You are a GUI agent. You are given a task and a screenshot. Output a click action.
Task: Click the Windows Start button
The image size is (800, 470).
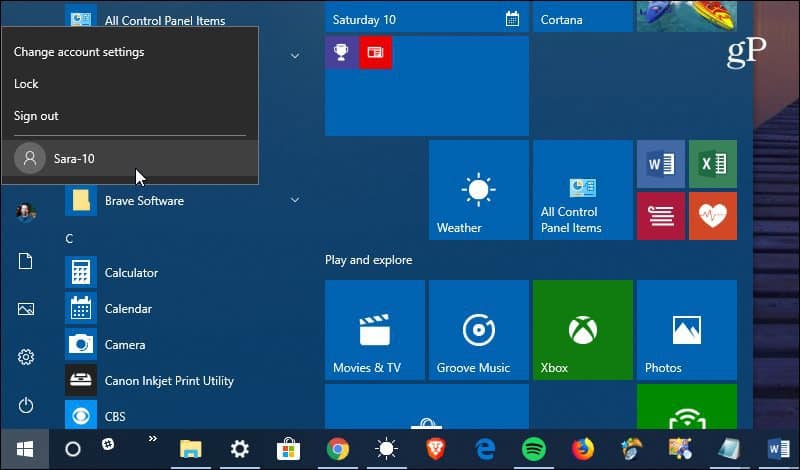[x=24, y=449]
